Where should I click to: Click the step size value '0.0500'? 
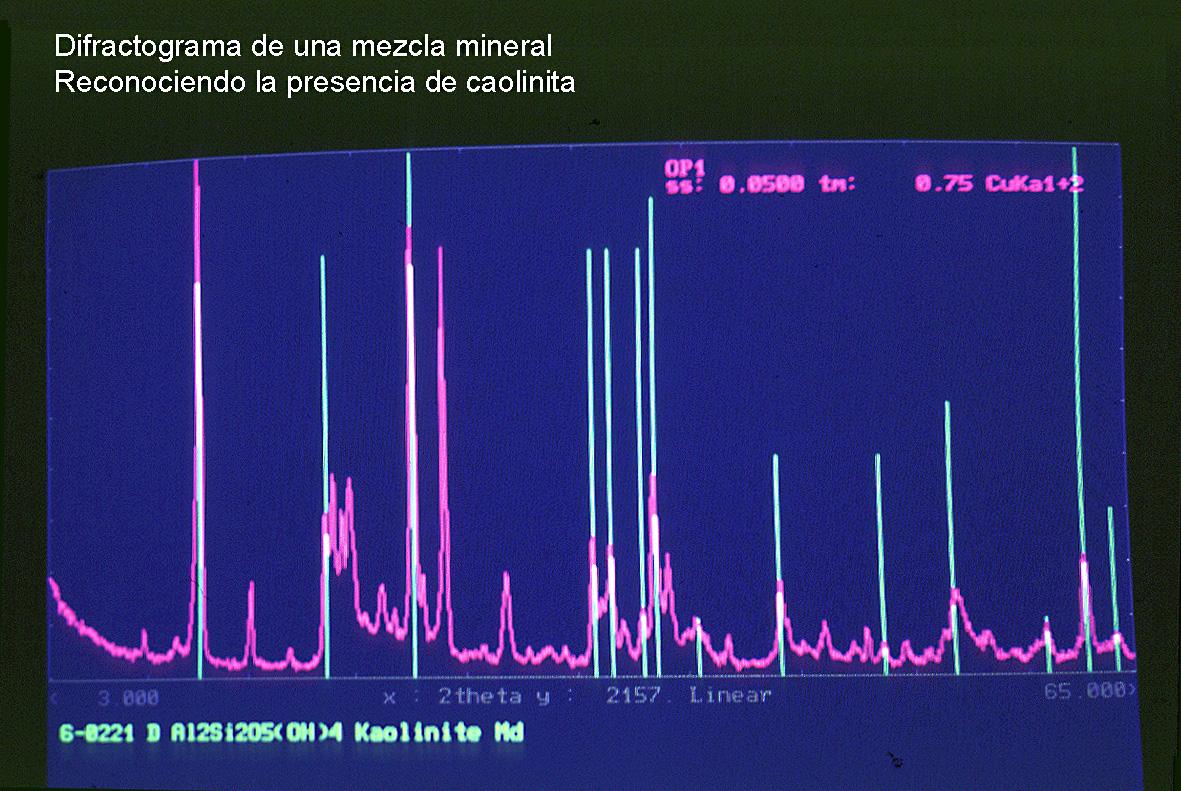[761, 184]
